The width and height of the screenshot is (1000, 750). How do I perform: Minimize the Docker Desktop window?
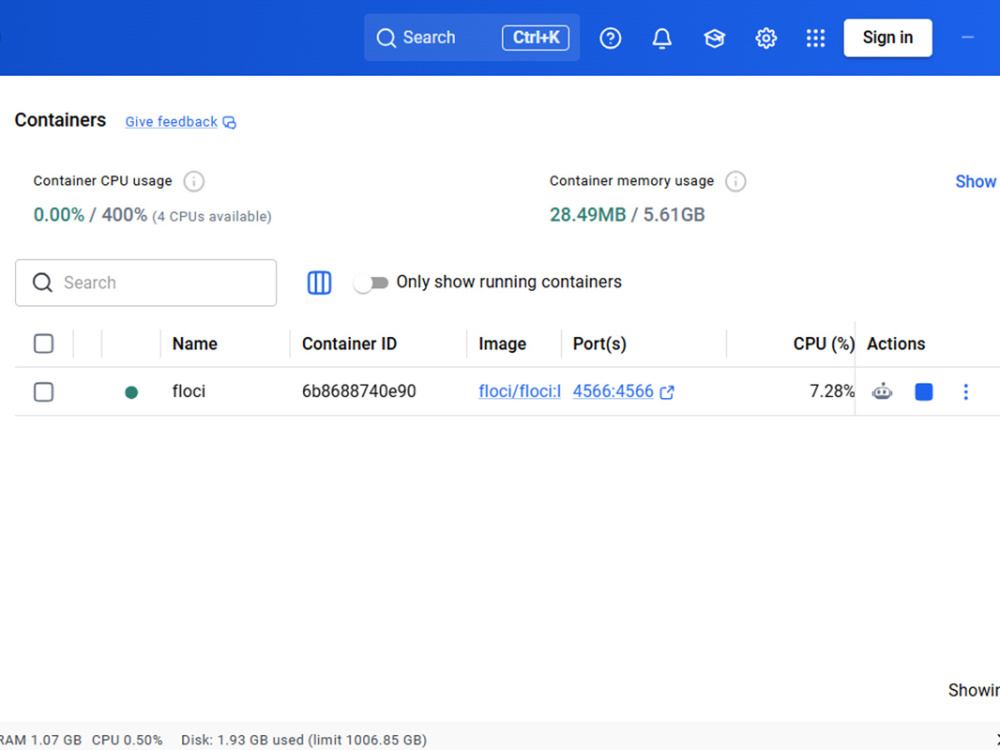pos(967,38)
